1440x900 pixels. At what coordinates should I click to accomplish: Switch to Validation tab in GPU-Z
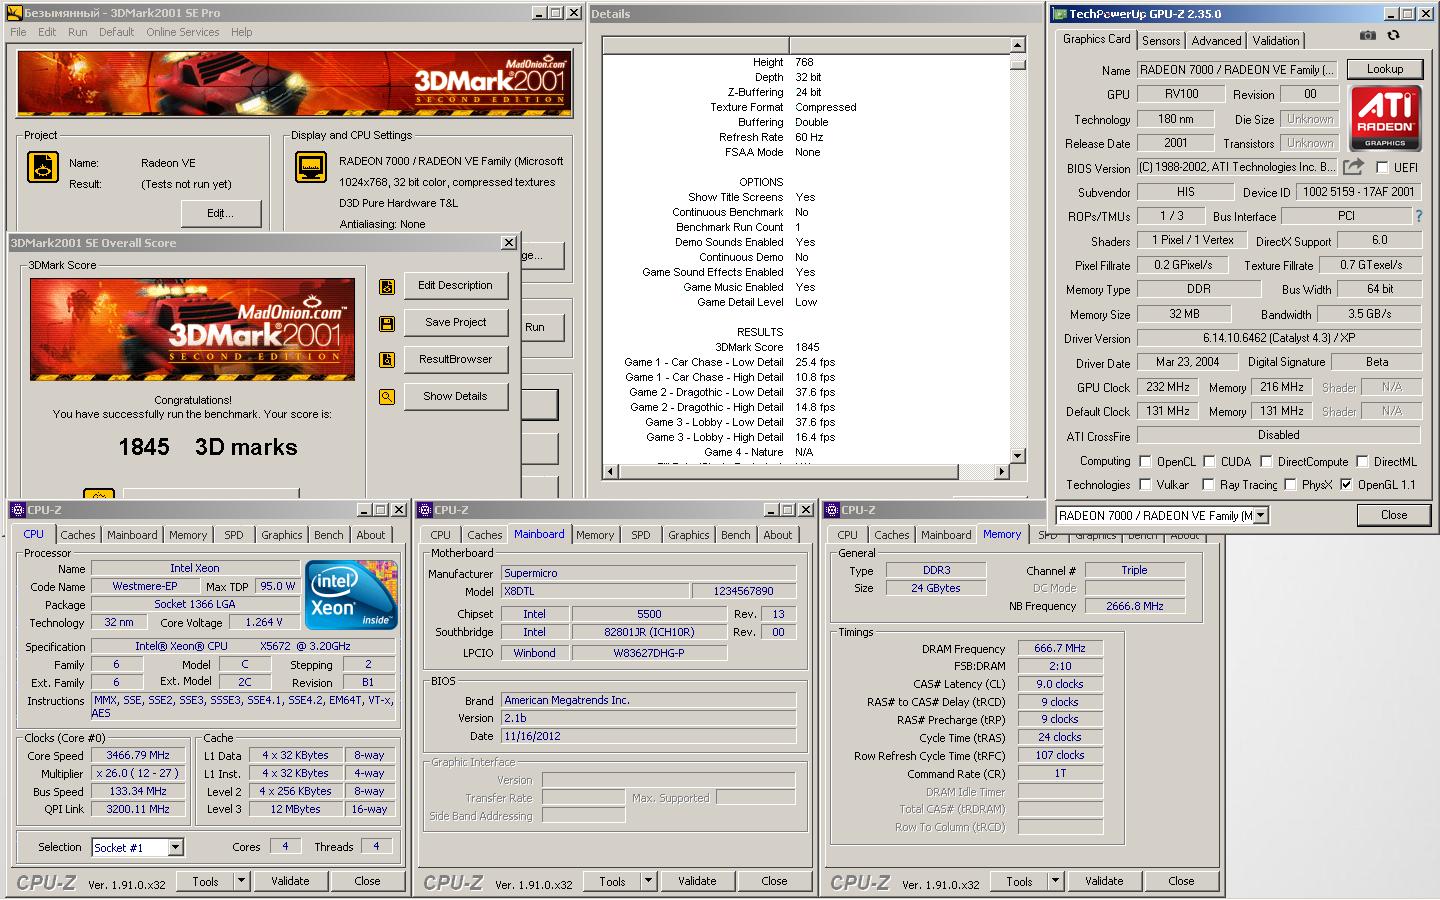1276,40
